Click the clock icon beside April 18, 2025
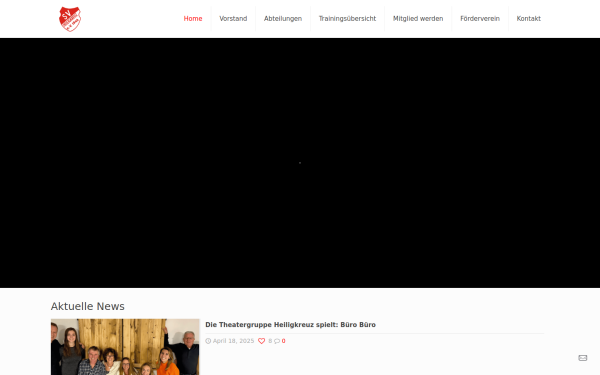The image size is (600, 375). click(208, 341)
